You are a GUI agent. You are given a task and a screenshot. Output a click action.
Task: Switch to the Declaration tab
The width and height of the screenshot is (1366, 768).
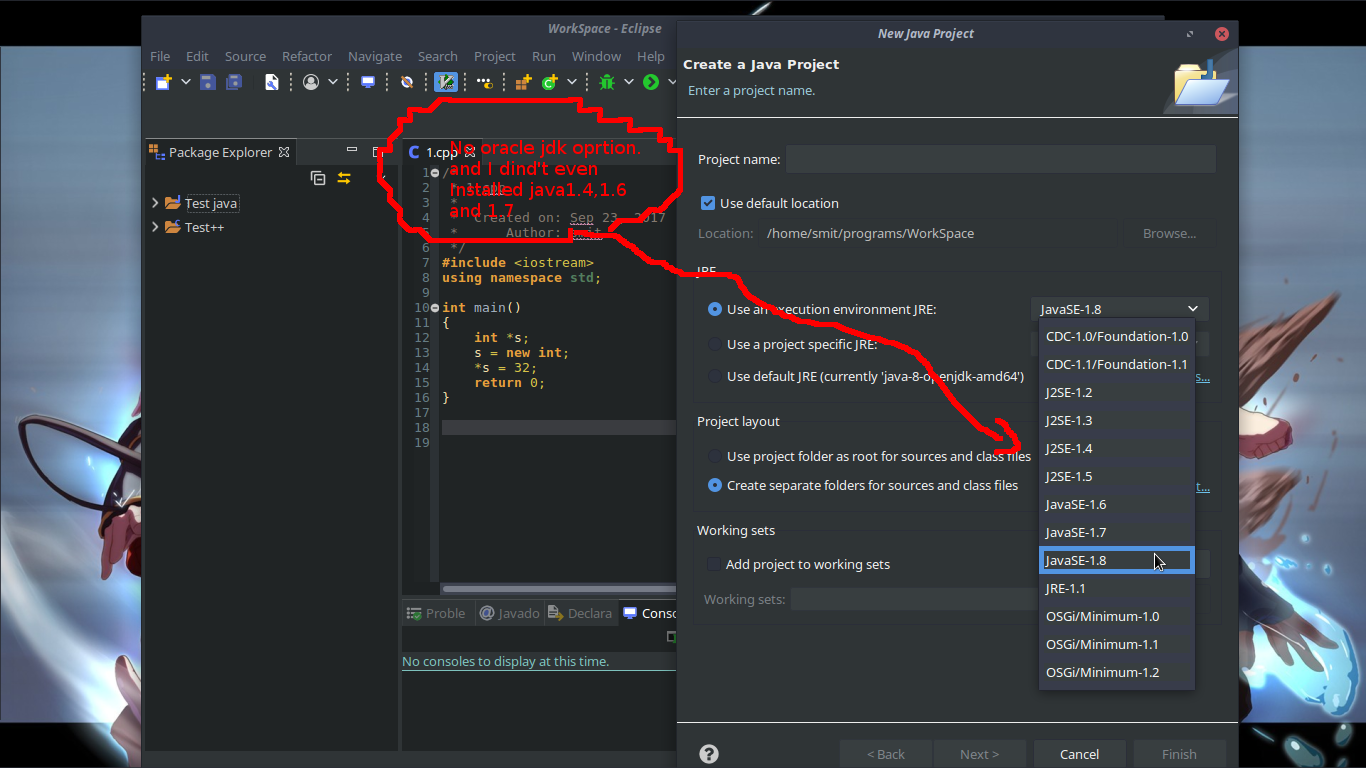click(x=580, y=613)
